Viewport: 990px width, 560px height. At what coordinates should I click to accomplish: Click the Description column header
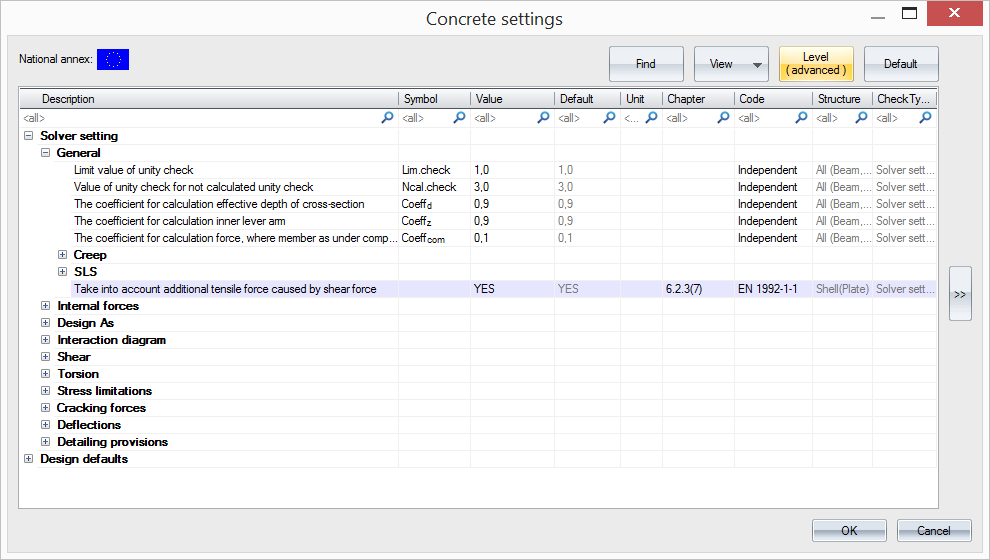coord(210,99)
